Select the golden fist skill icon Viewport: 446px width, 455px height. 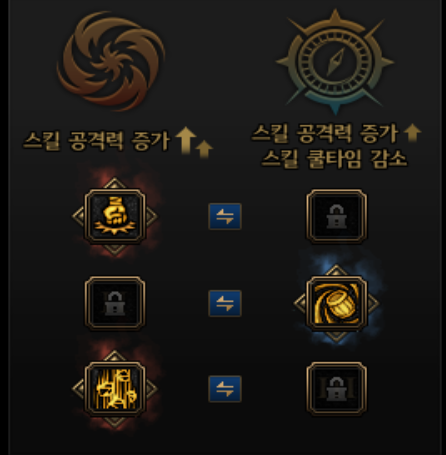click(x=115, y=217)
